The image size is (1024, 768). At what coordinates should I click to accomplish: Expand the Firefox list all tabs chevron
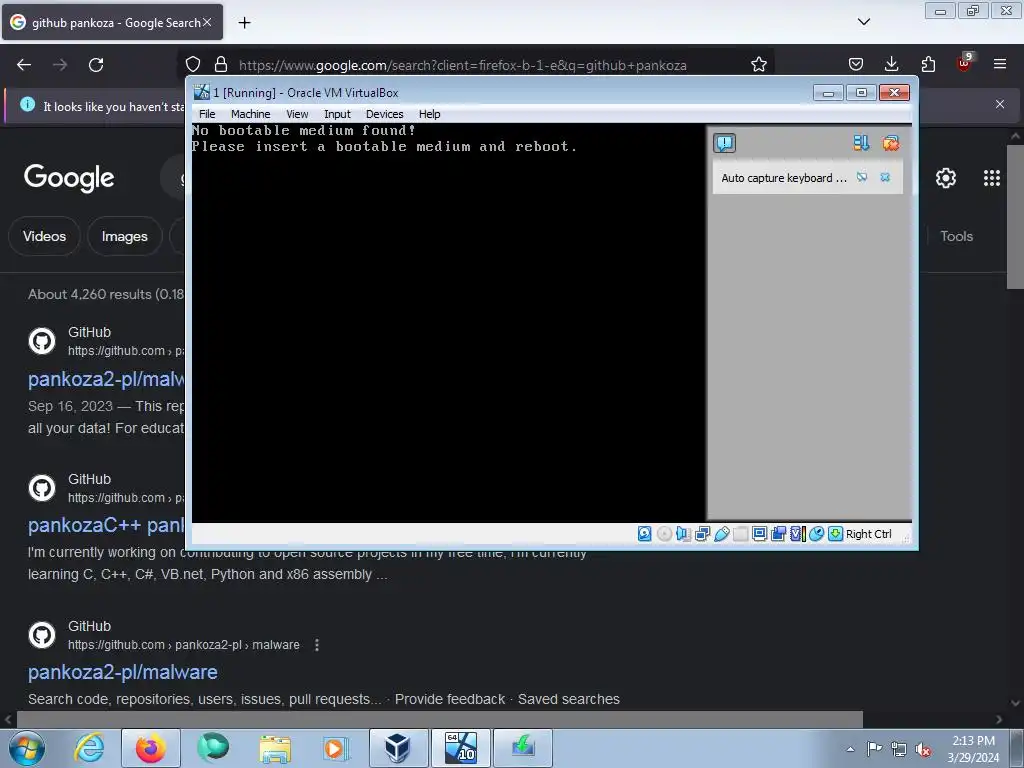[x=863, y=22]
